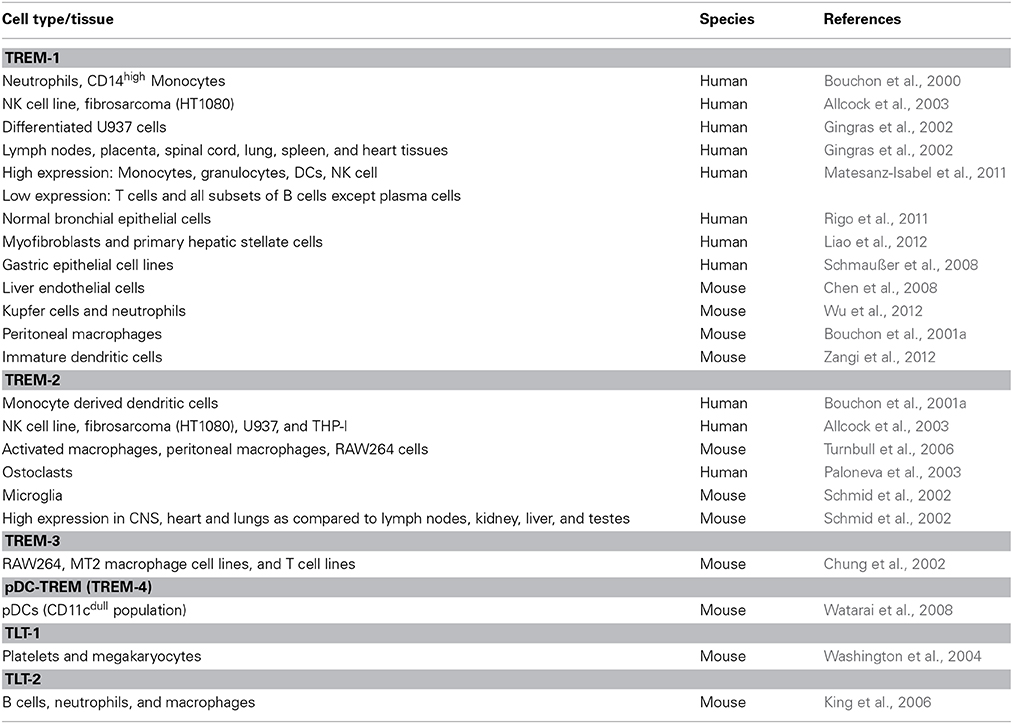The height and width of the screenshot is (724, 1013).
Task: Select the TREM-1 section header row
Action: tap(506, 58)
